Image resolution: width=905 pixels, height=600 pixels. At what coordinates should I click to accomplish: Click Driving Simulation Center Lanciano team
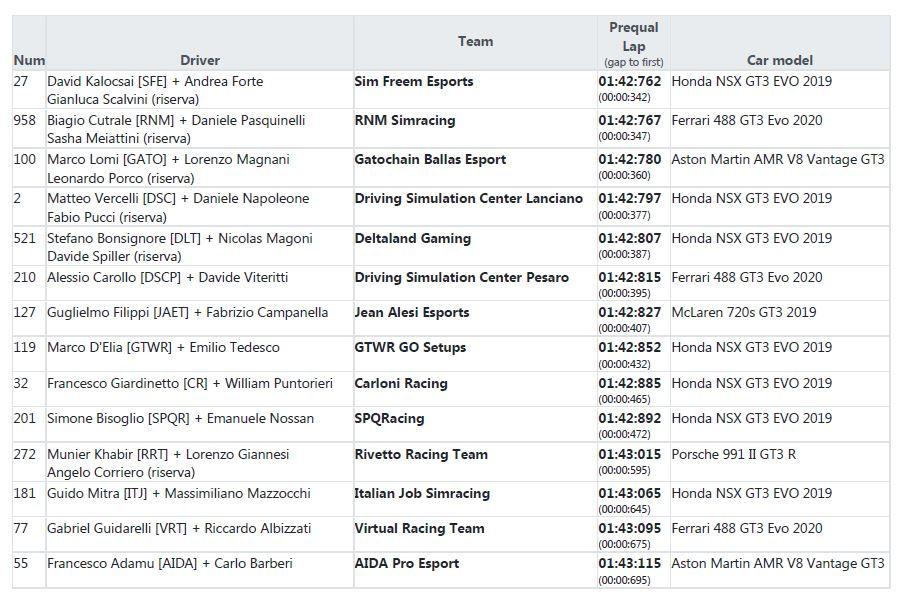pyautogui.click(x=469, y=198)
